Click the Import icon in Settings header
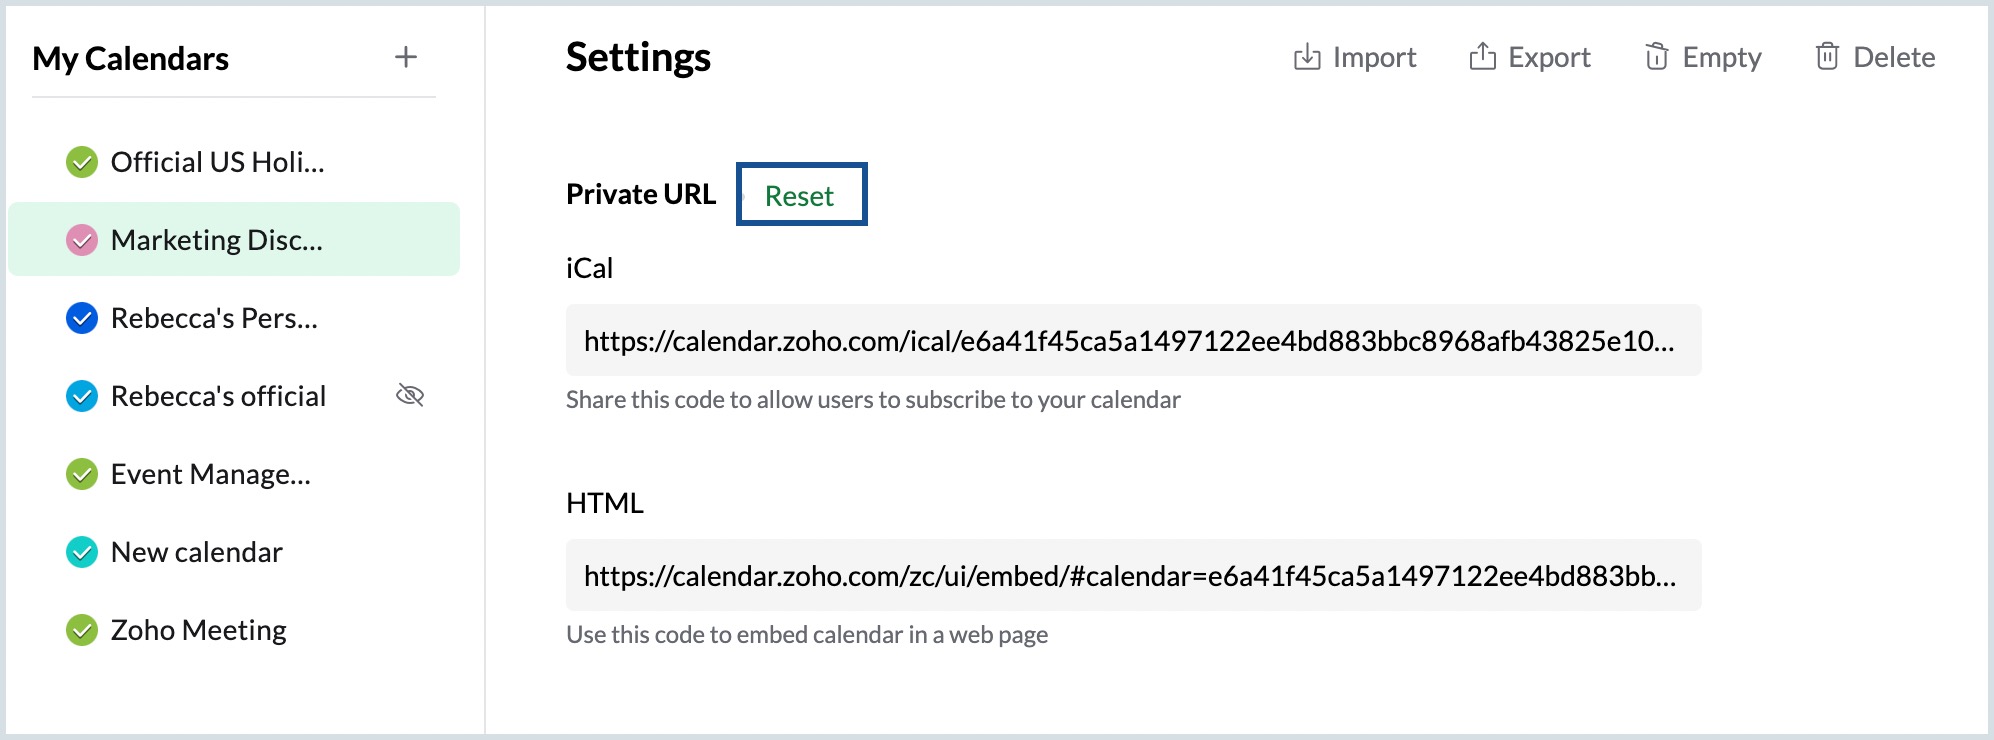Image resolution: width=1994 pixels, height=740 pixels. [x=1306, y=57]
